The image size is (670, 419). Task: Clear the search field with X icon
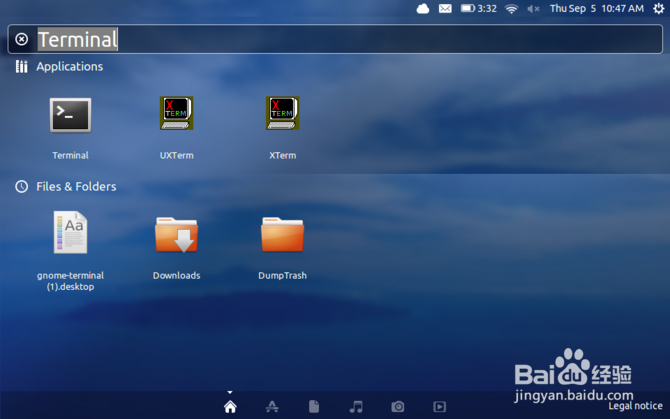point(21,39)
